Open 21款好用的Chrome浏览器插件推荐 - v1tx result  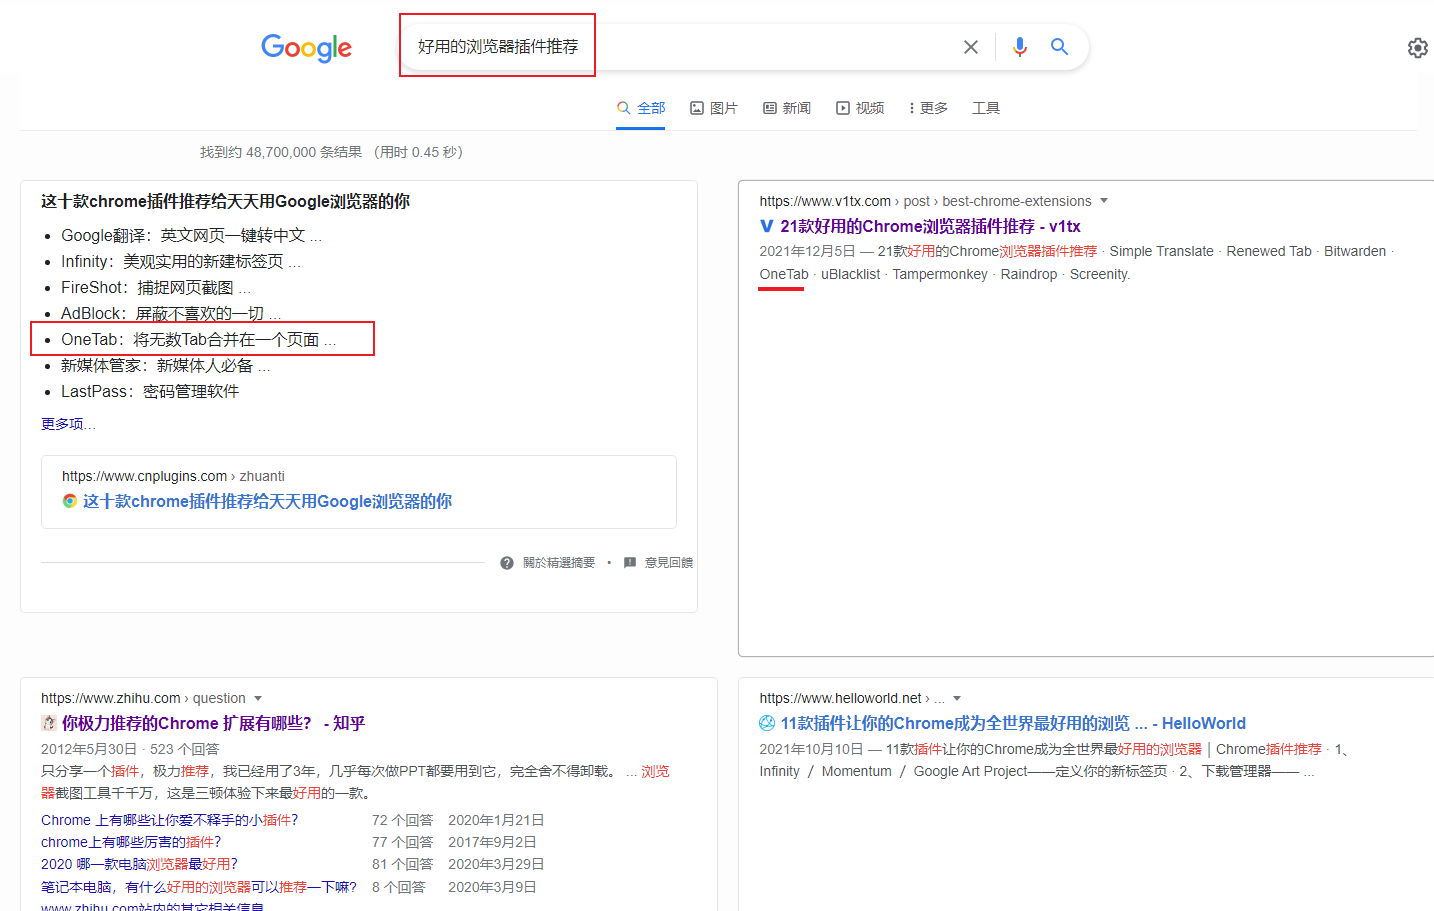[x=930, y=226]
